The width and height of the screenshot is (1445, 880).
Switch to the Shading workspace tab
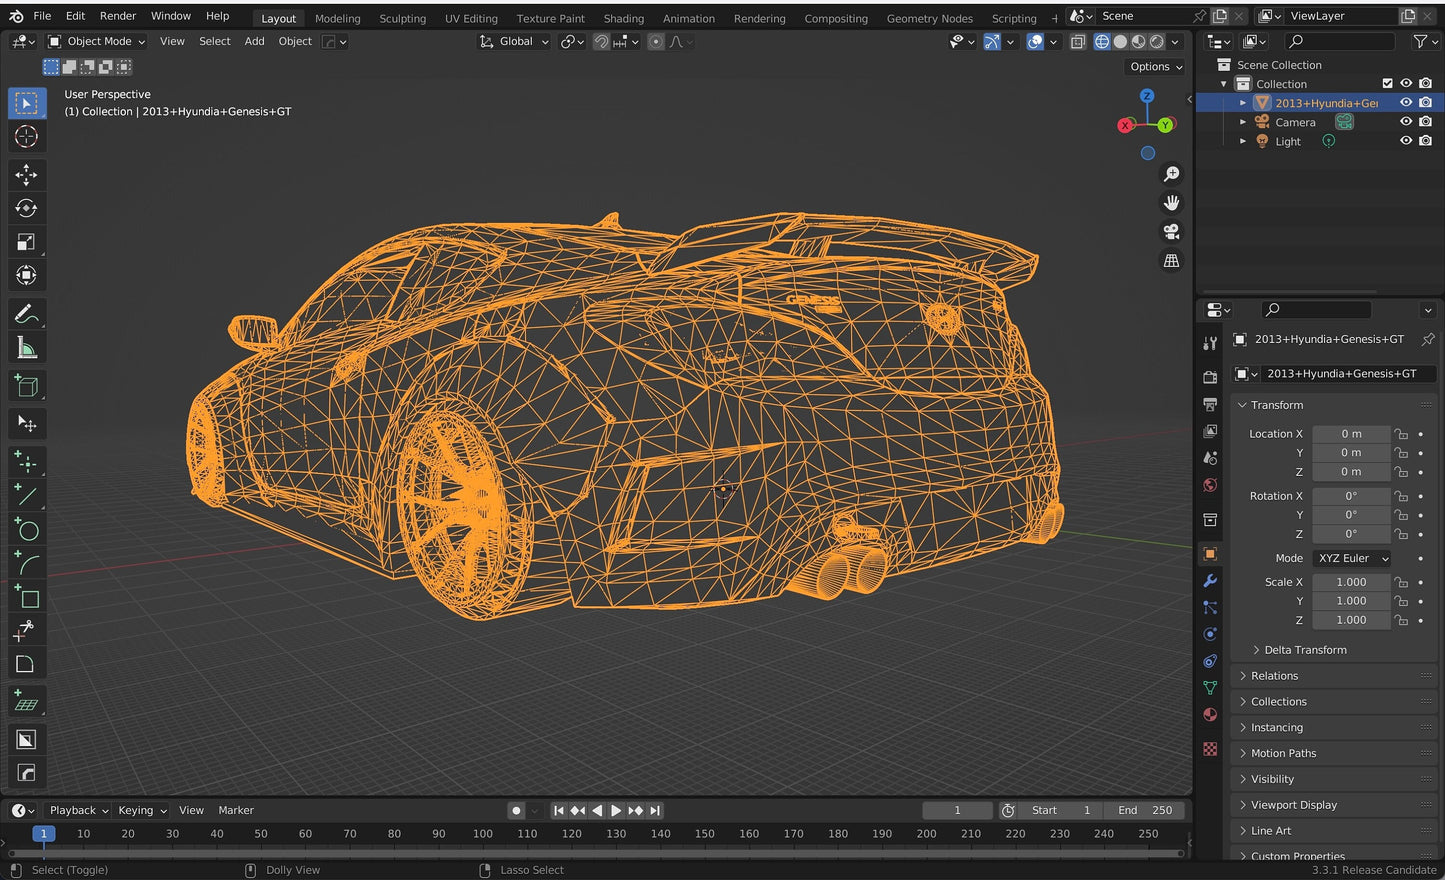623,18
